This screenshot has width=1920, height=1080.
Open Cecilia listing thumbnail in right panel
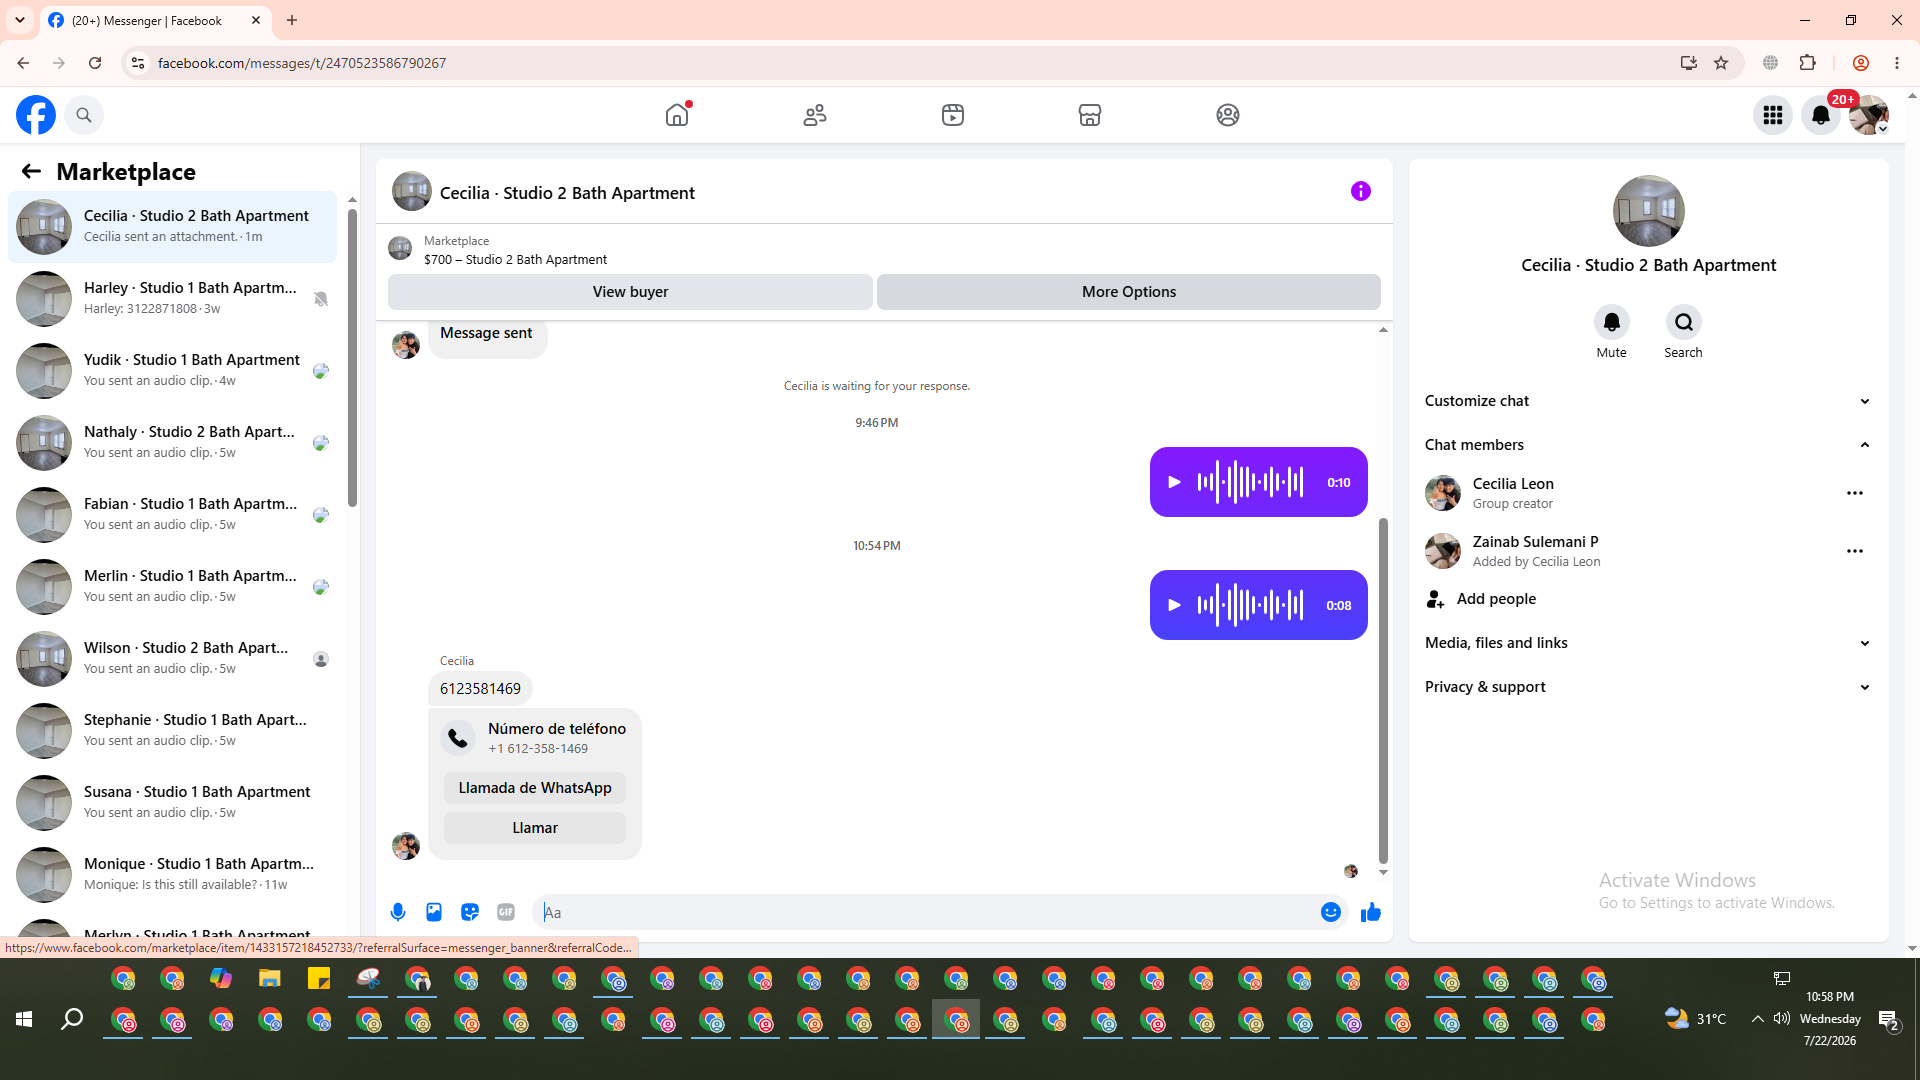point(1649,211)
